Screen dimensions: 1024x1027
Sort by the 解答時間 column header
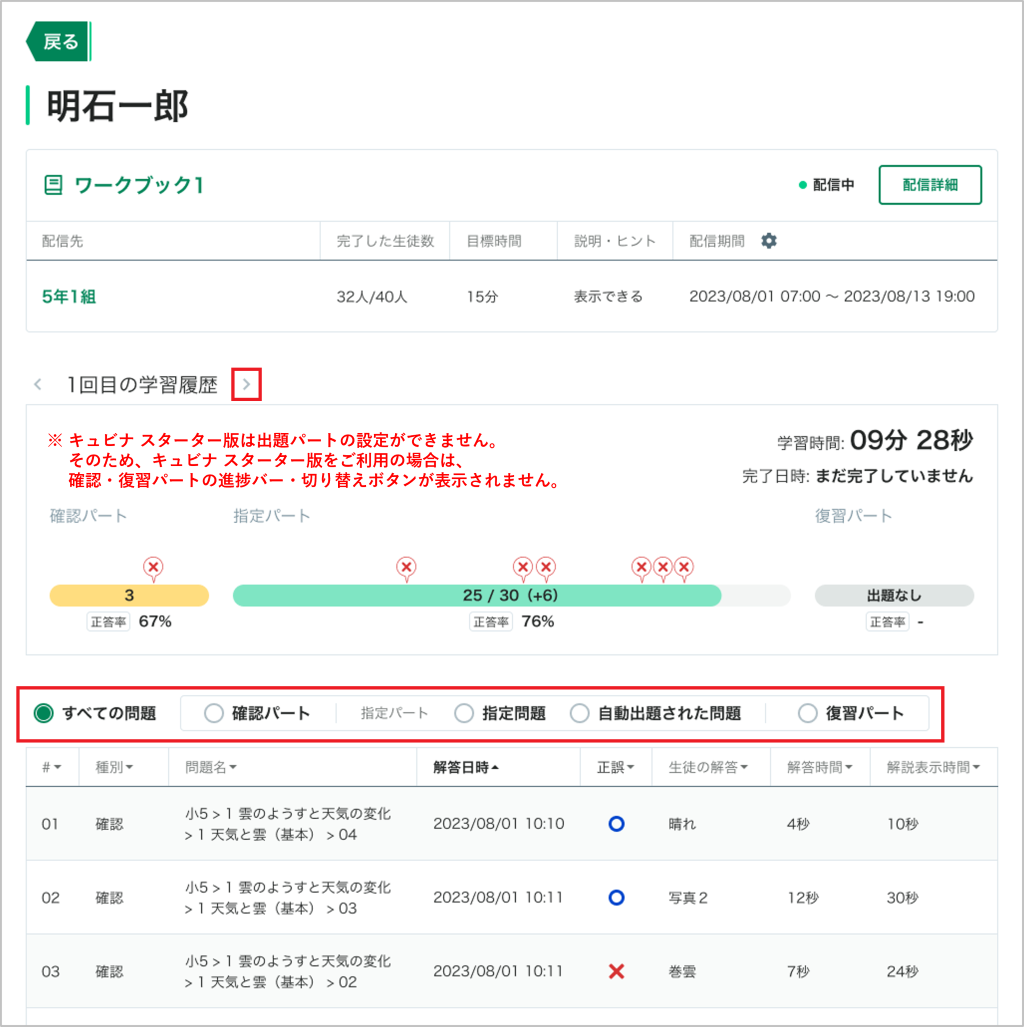[819, 767]
